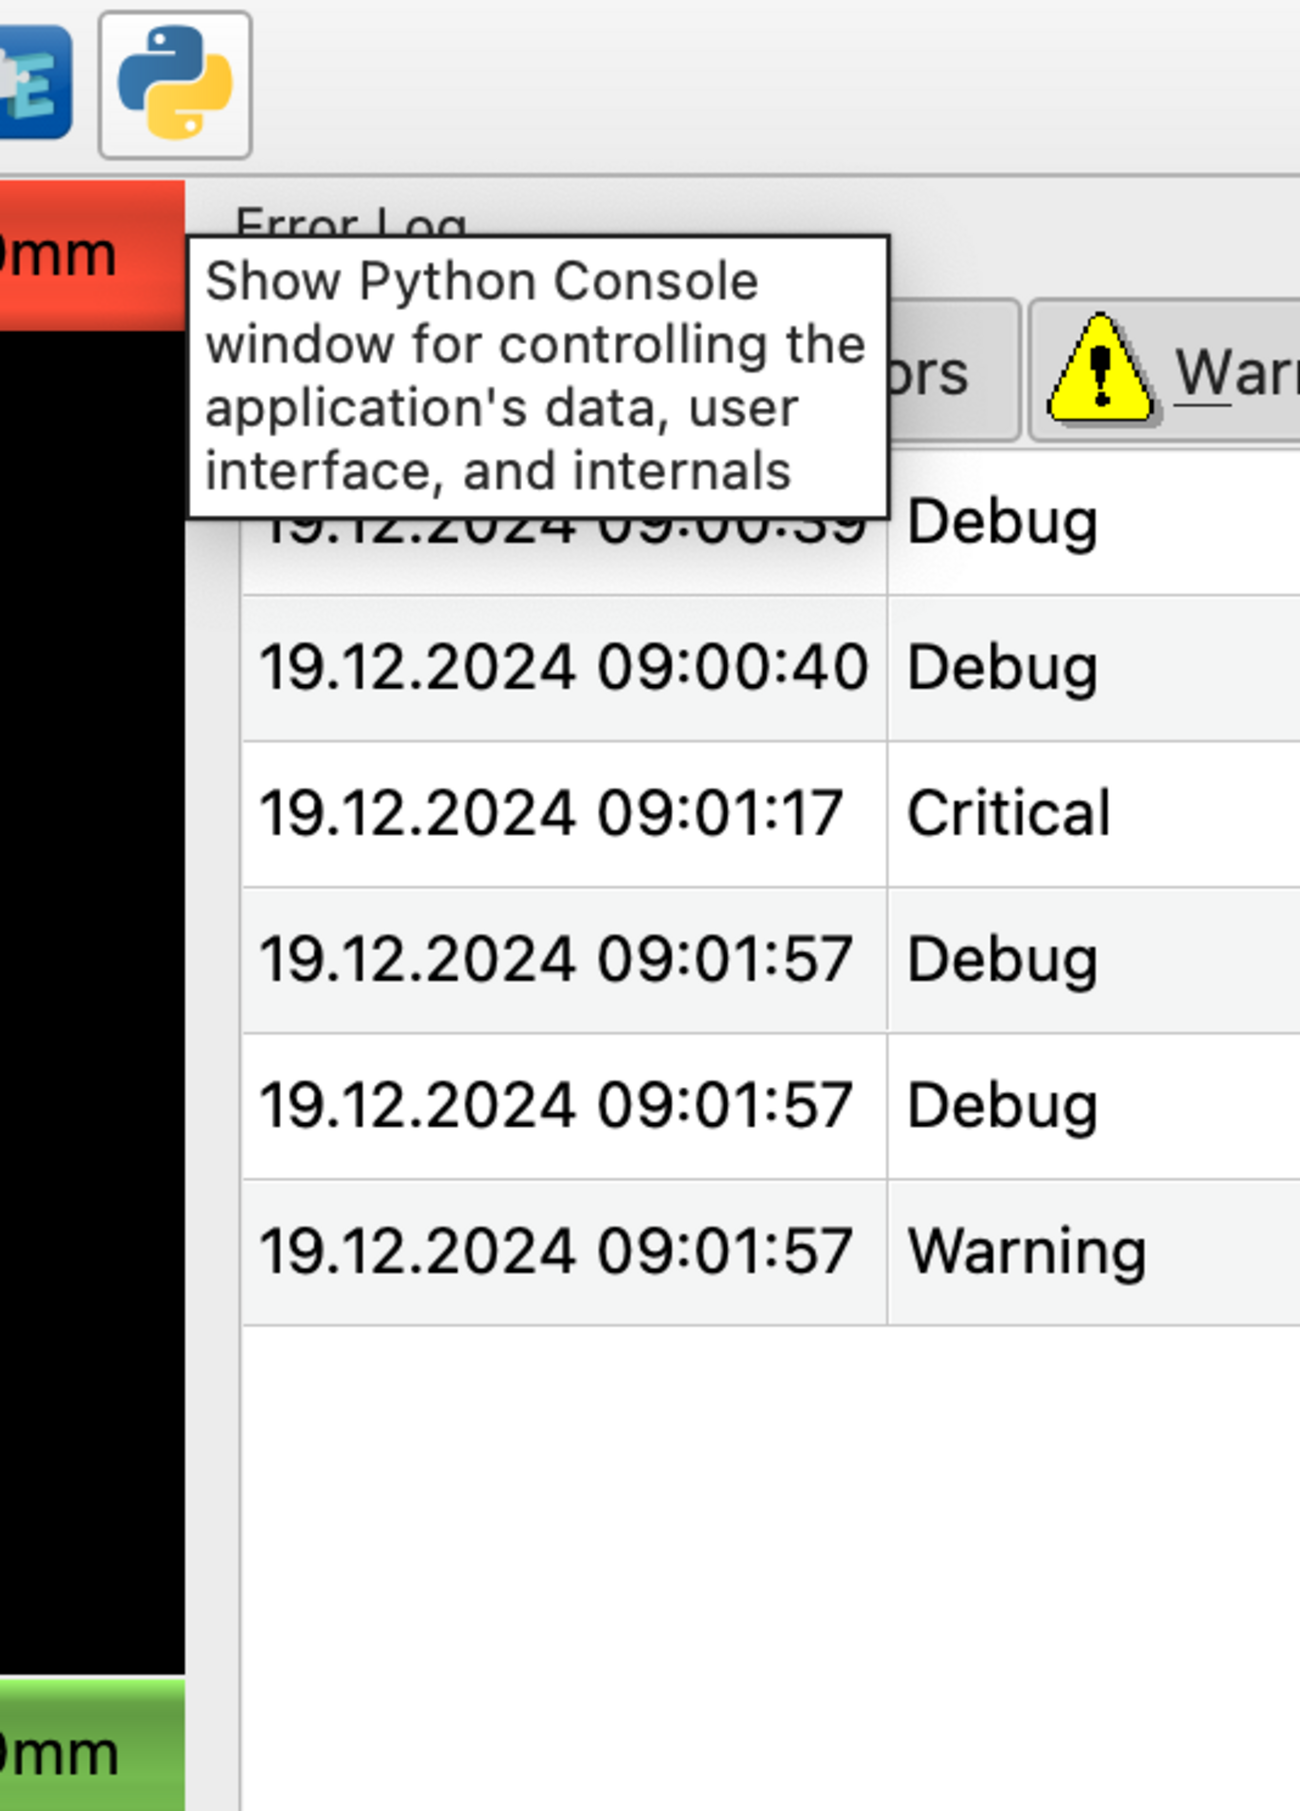Click the blue plugin icon beside Python

pyautogui.click(x=34, y=83)
